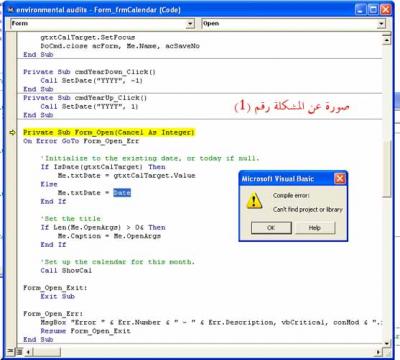Click the selected word Date in the code
400x360 pixels.
click(x=122, y=193)
